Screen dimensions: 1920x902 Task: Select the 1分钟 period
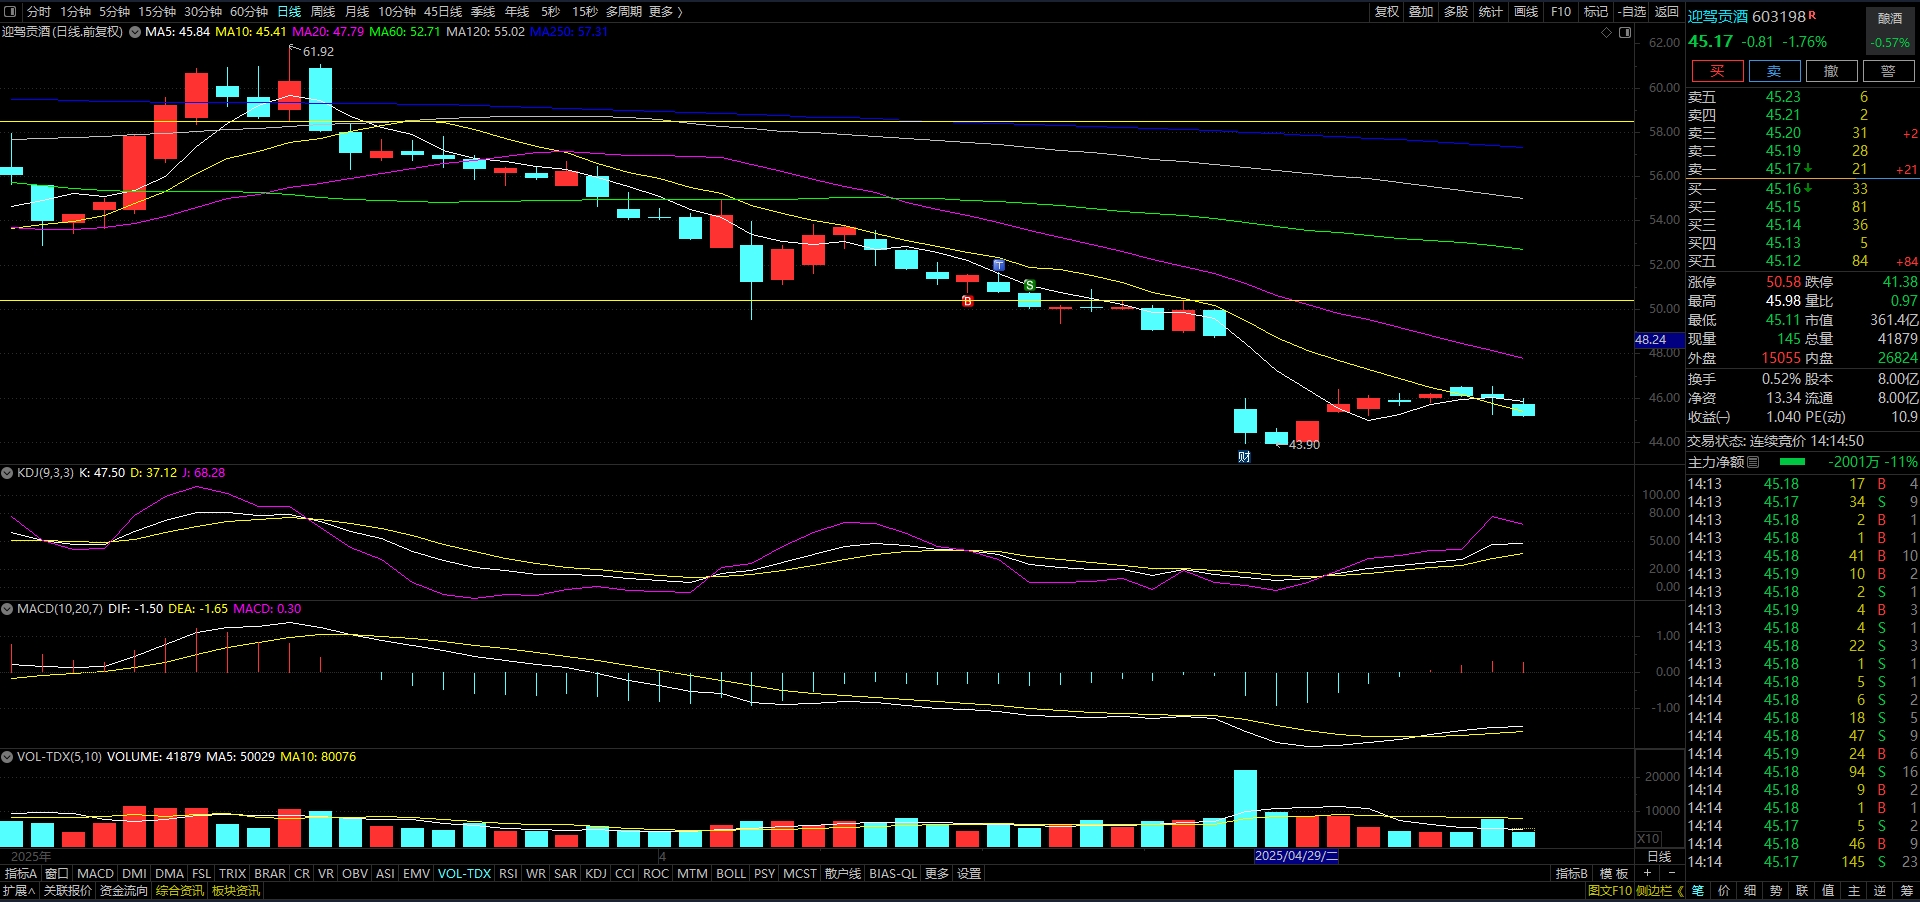[75, 11]
